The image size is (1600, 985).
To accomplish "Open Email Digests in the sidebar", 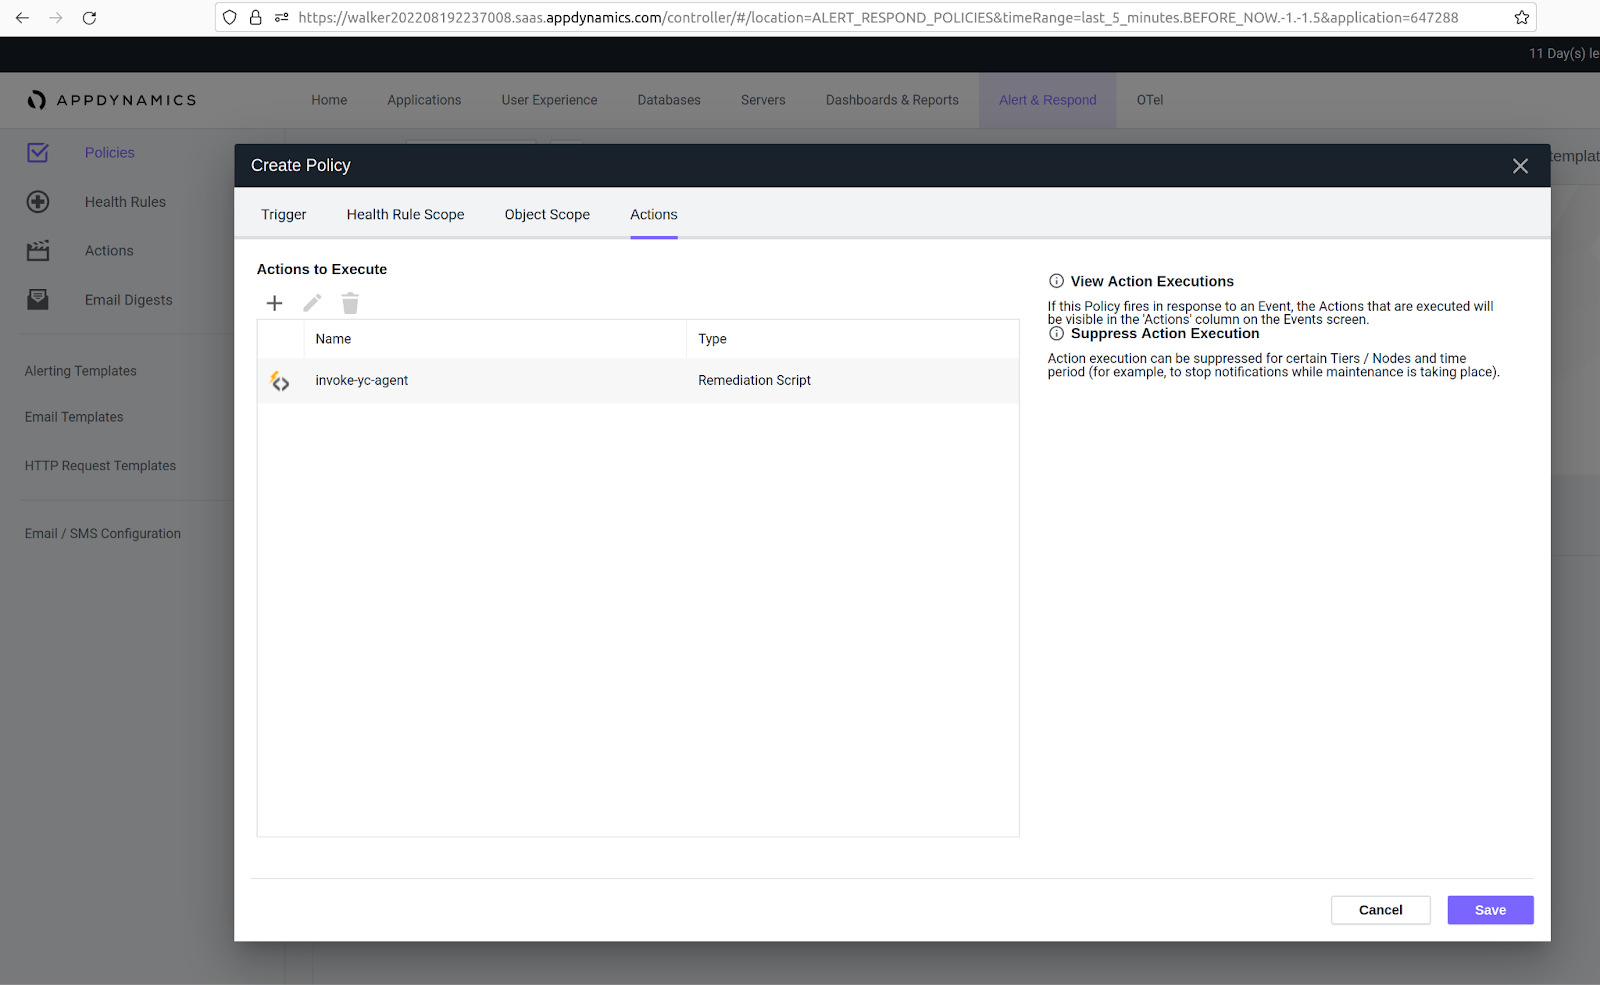I will (x=128, y=300).
